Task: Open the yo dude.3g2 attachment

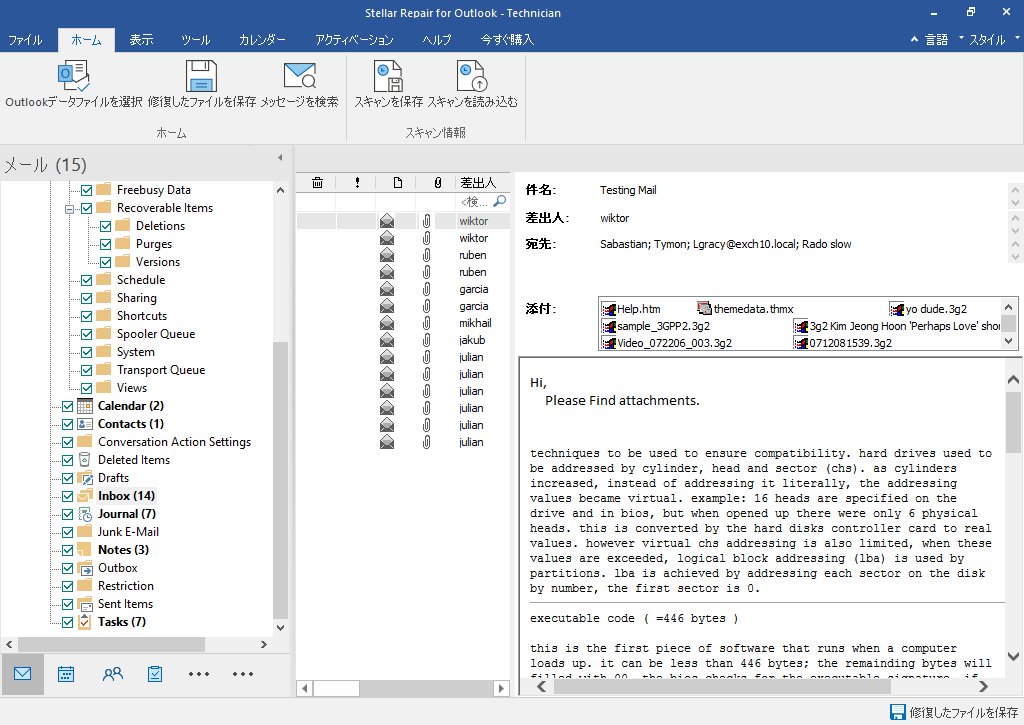Action: click(928, 309)
